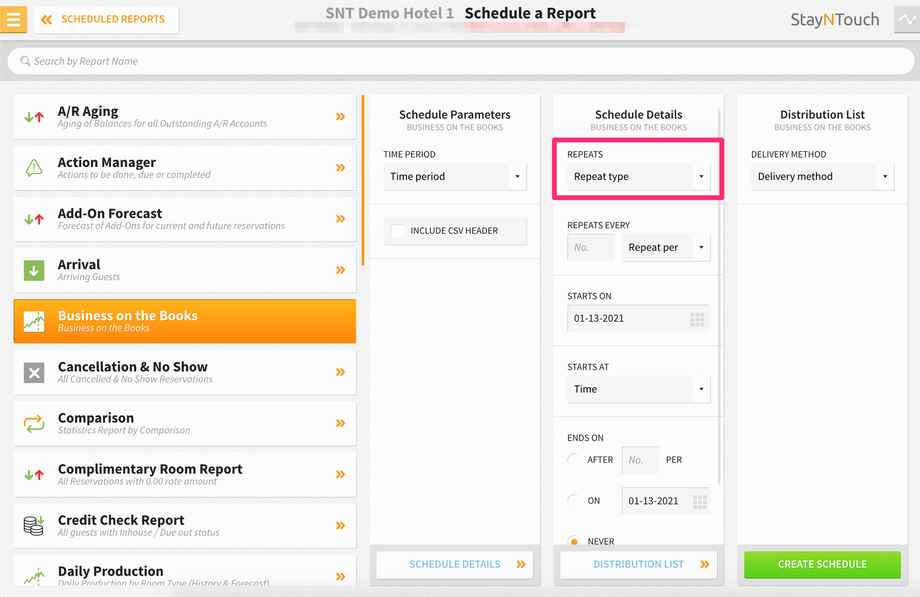Select the Add-On Forecast report
The height and width of the screenshot is (597, 920).
coord(185,219)
